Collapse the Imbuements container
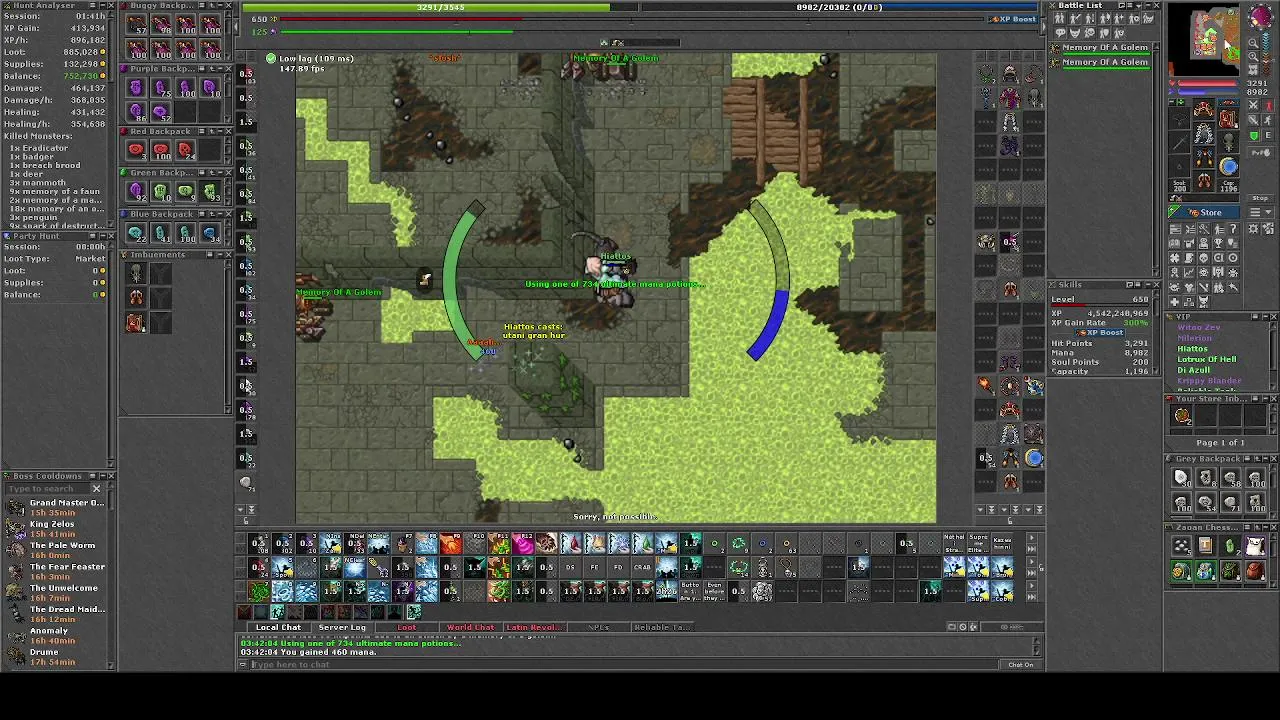Image resolution: width=1280 pixels, height=720 pixels. (x=219, y=255)
